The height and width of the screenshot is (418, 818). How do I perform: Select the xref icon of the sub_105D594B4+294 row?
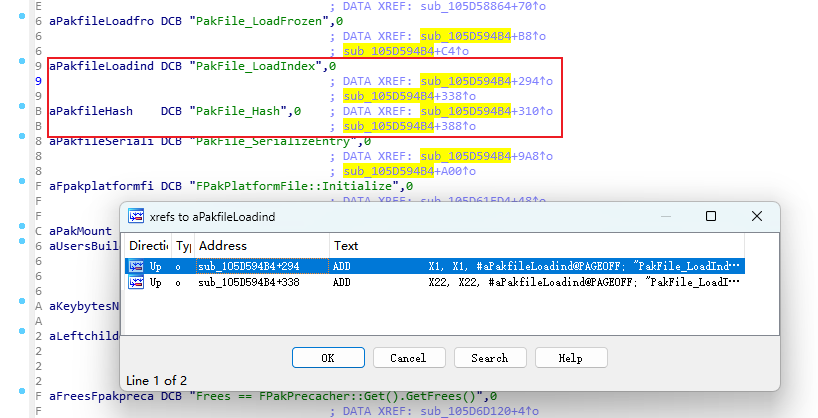point(135,267)
